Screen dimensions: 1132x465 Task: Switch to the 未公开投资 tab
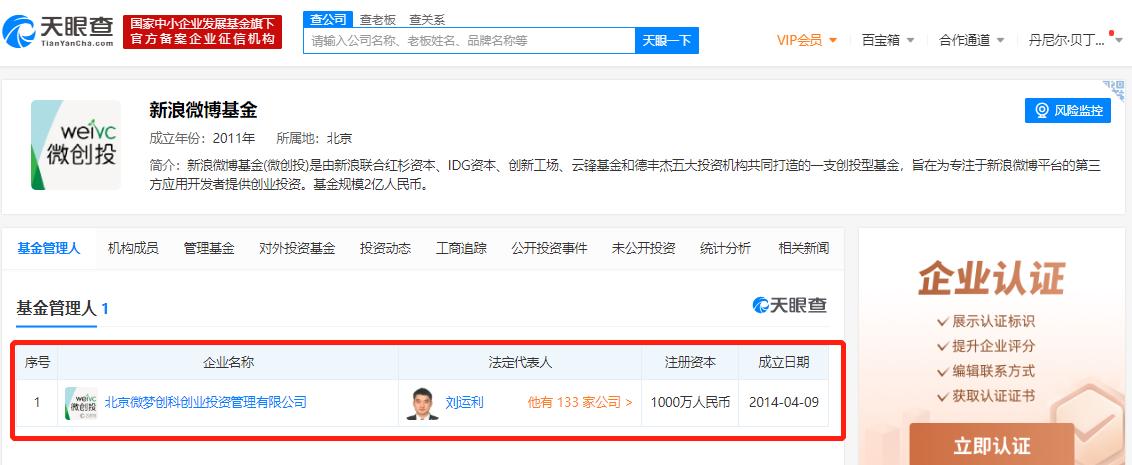[x=643, y=248]
